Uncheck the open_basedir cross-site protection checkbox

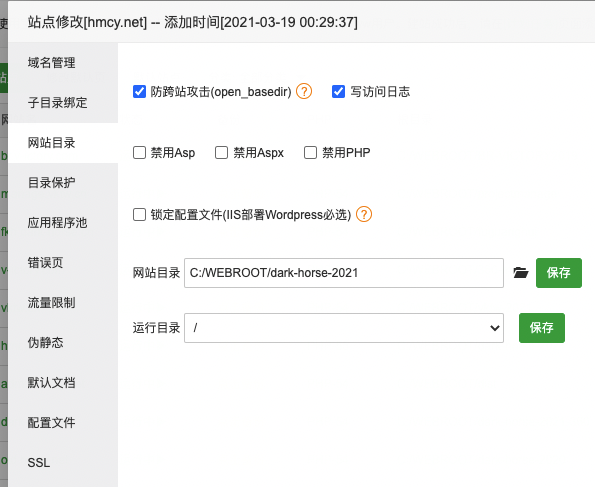click(139, 91)
